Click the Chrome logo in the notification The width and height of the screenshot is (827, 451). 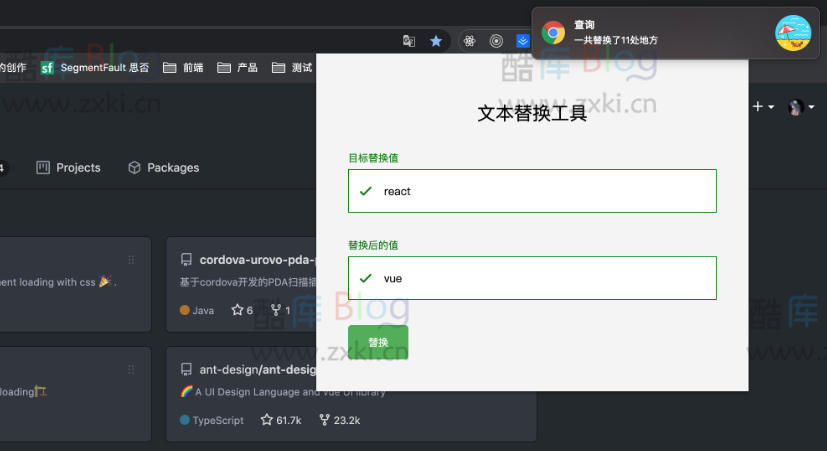[553, 33]
